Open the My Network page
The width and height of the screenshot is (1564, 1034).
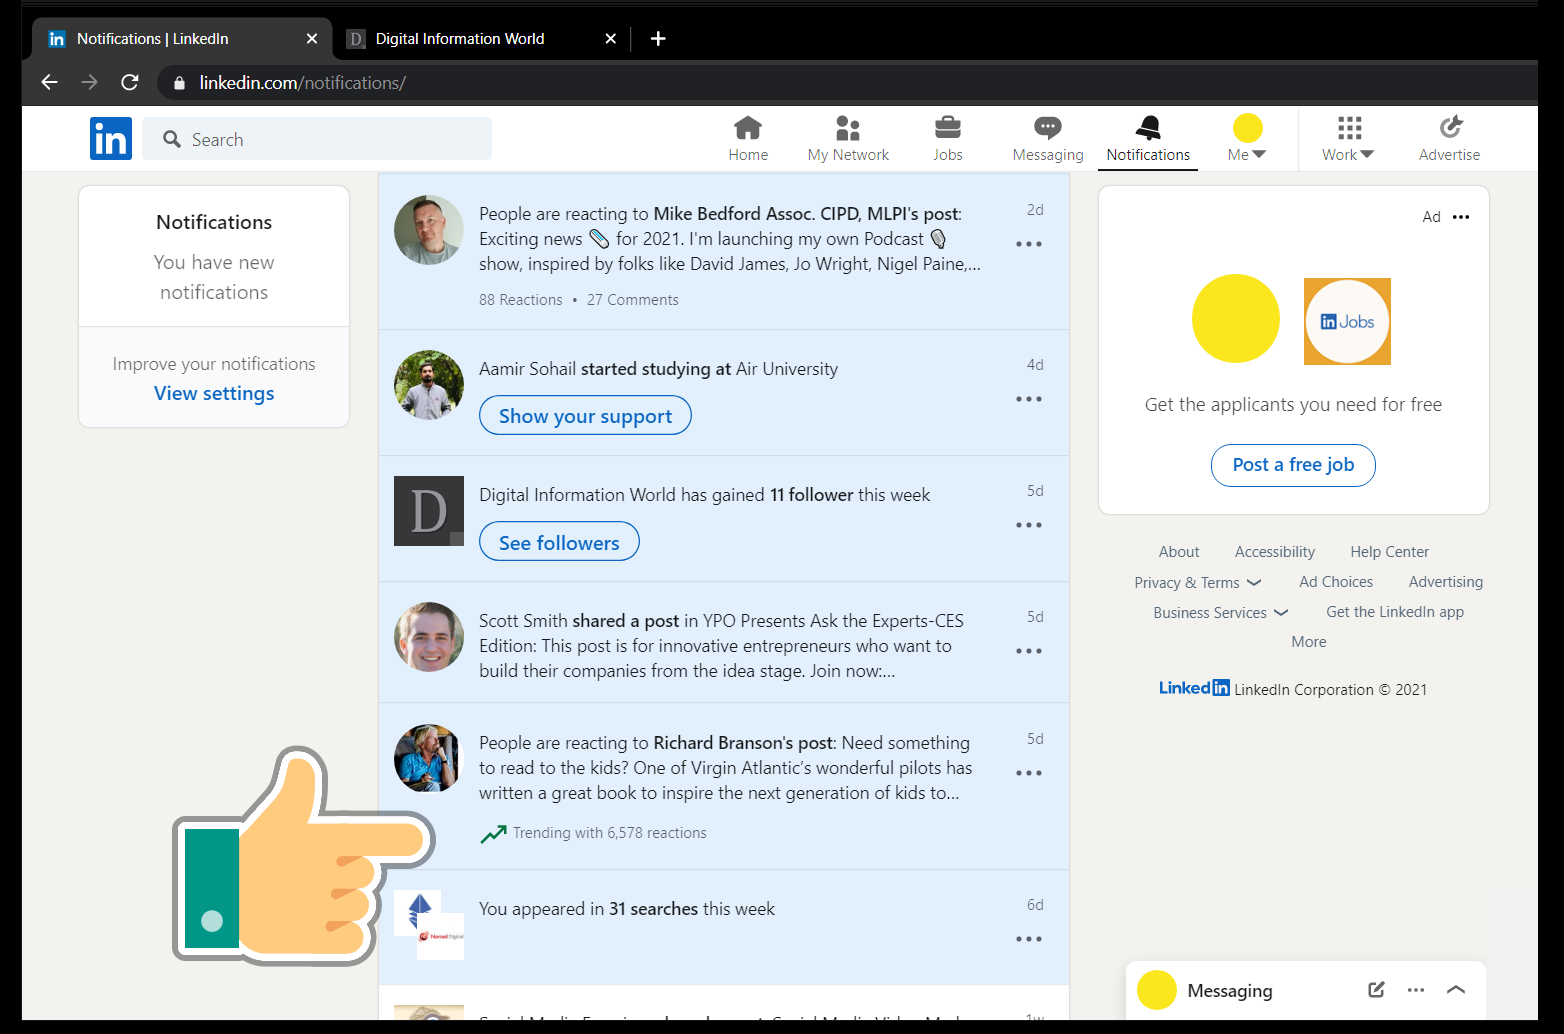(848, 138)
